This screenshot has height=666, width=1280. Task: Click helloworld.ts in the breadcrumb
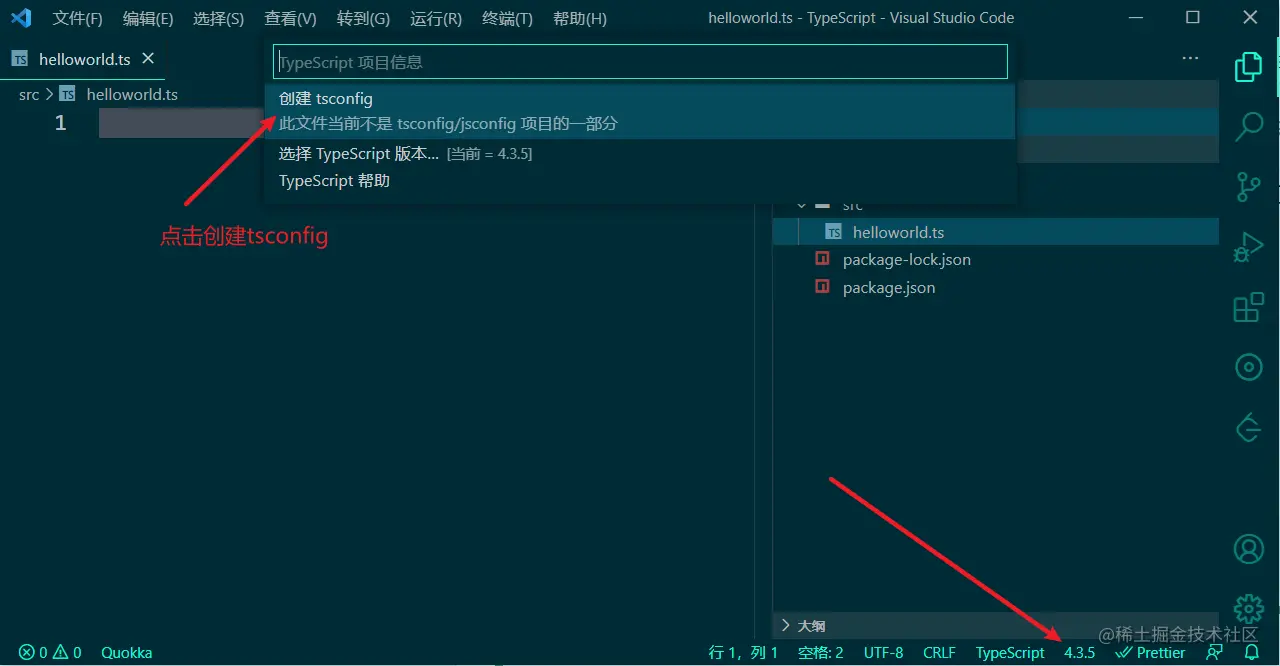pyautogui.click(x=132, y=94)
